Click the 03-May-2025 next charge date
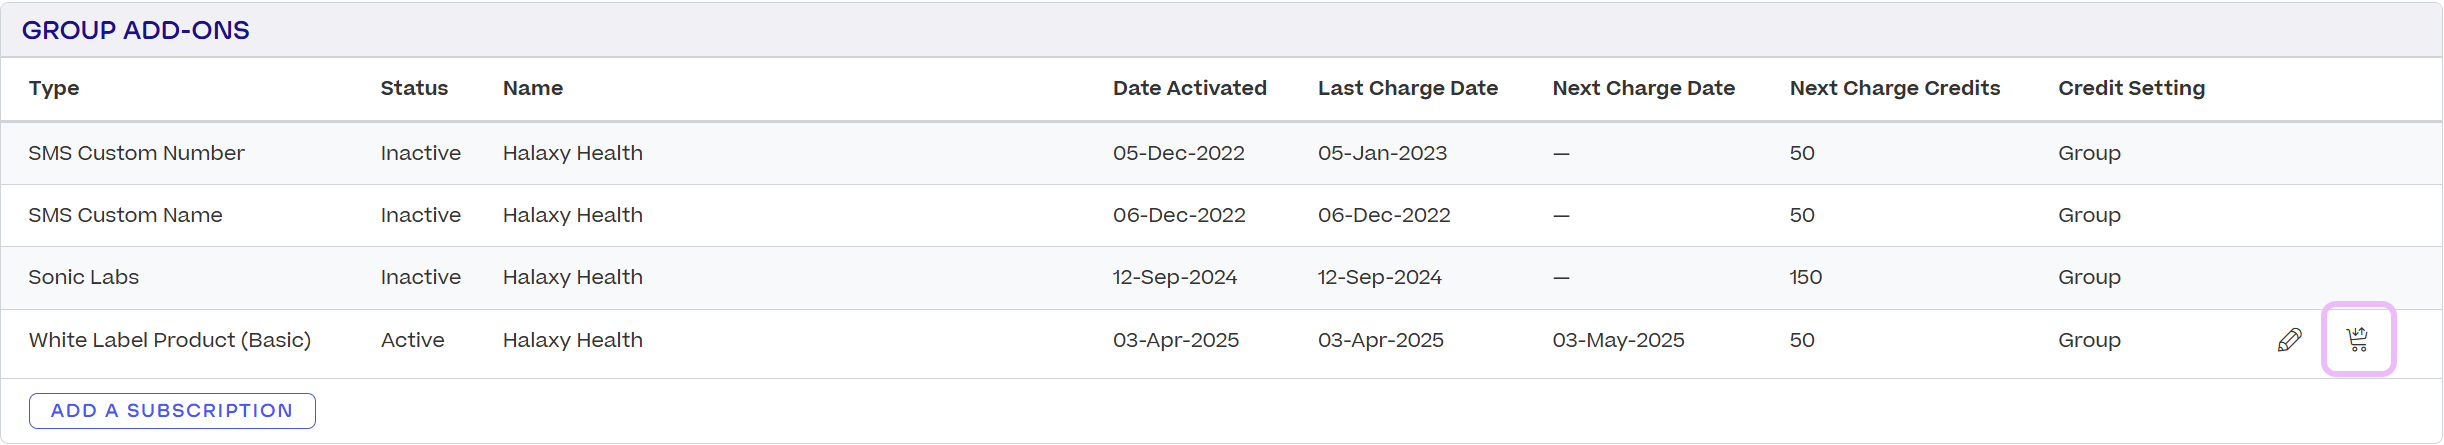The height and width of the screenshot is (445, 2444). 1618,340
